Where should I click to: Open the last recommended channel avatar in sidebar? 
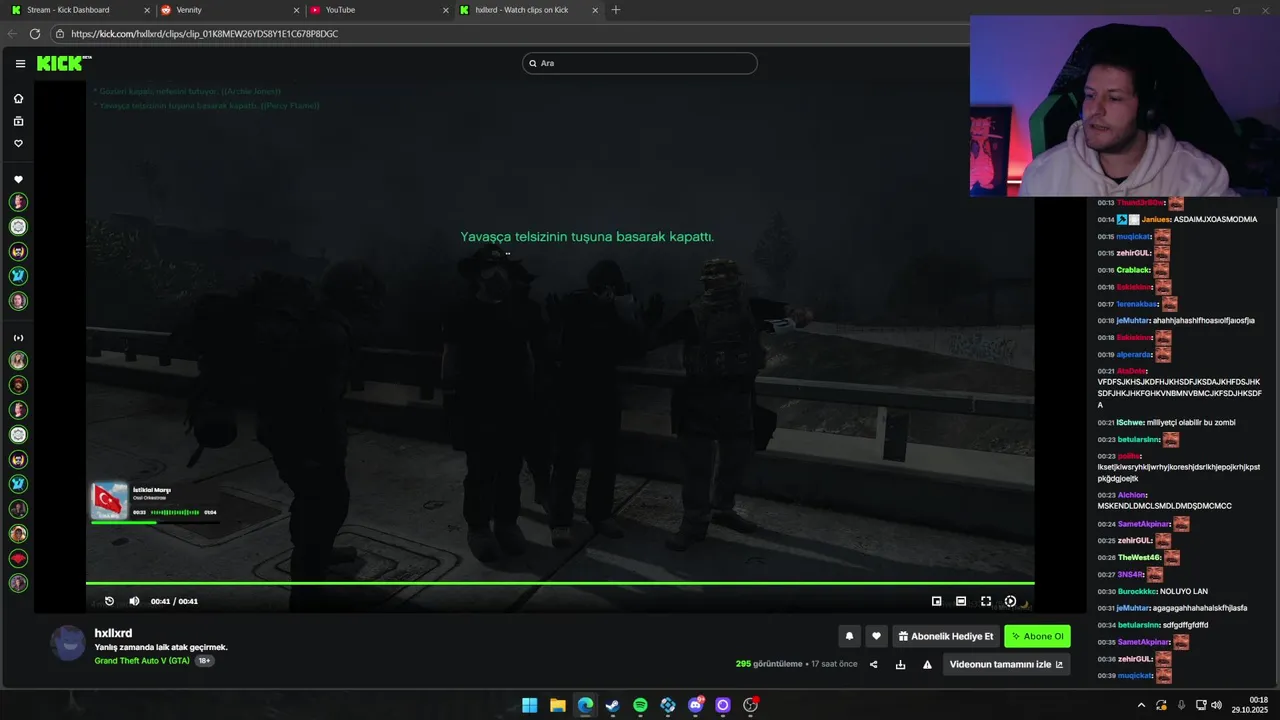tap(18, 583)
